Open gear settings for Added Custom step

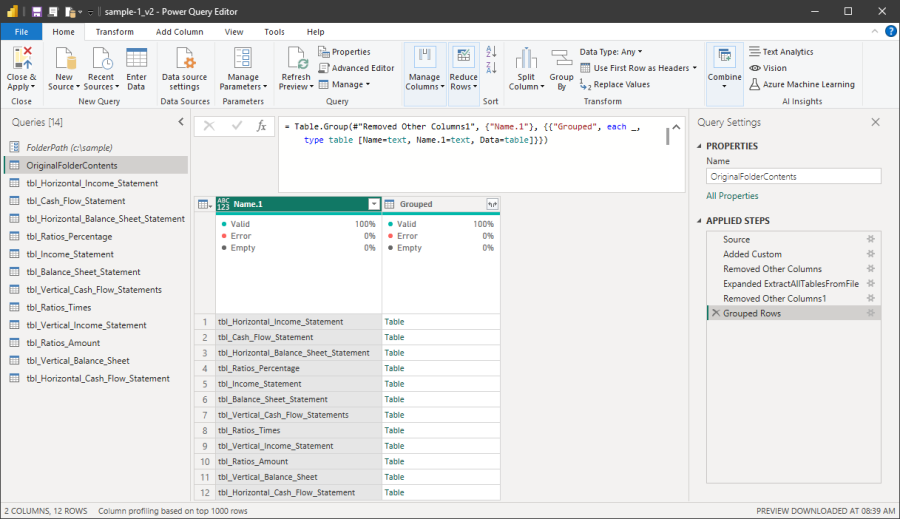click(x=871, y=254)
